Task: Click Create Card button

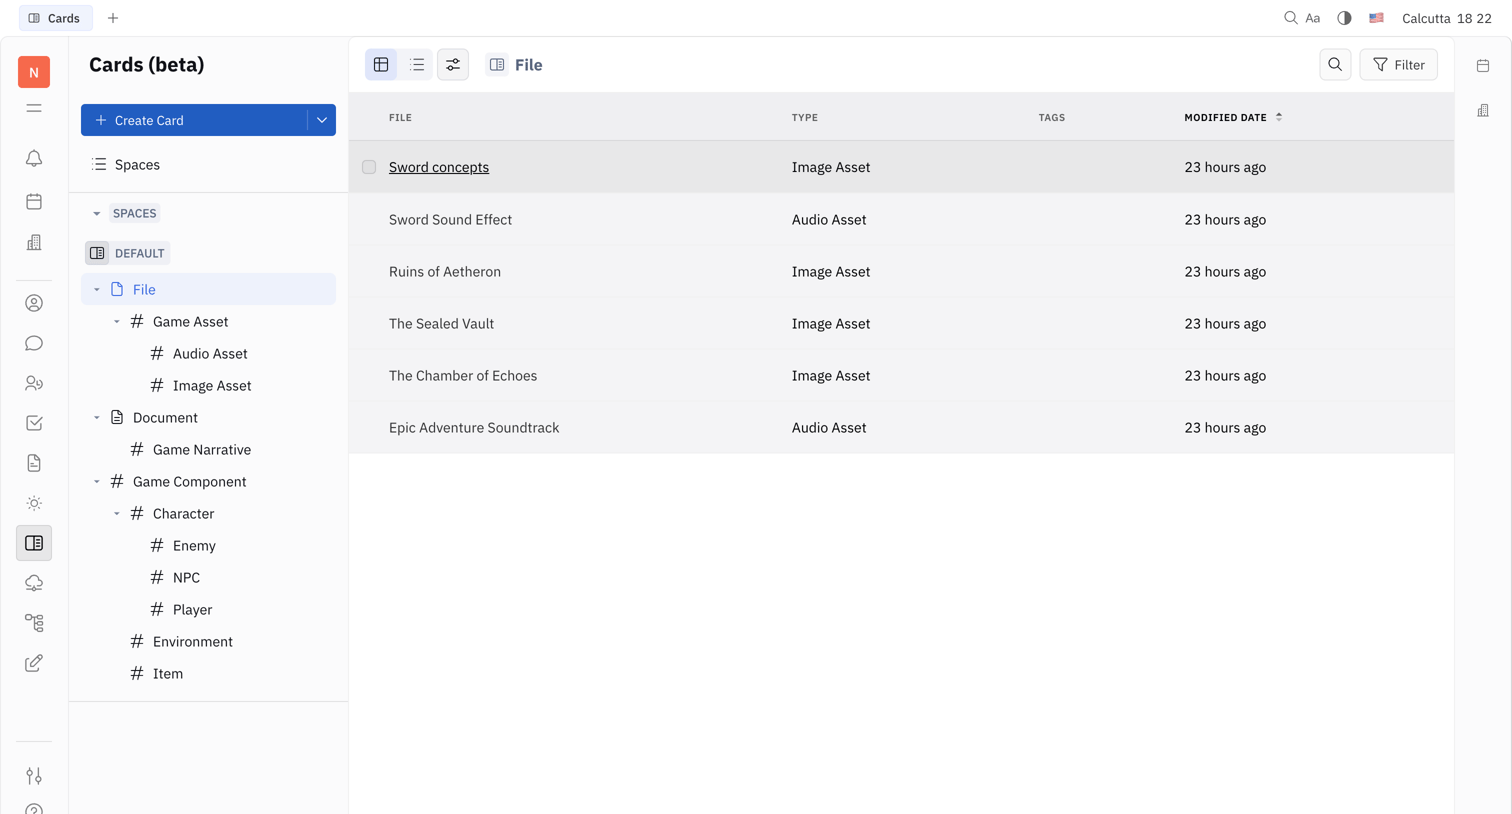Action: click(194, 120)
